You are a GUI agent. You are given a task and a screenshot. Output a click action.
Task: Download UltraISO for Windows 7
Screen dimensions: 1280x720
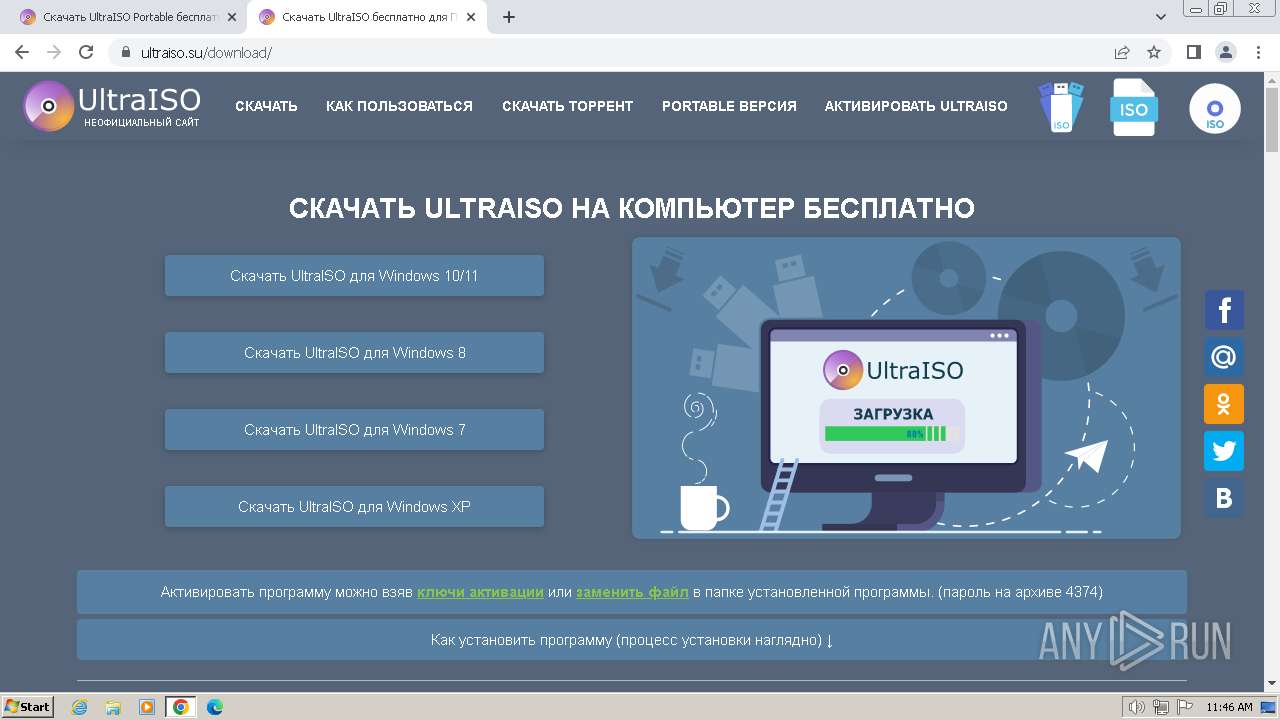pos(354,430)
